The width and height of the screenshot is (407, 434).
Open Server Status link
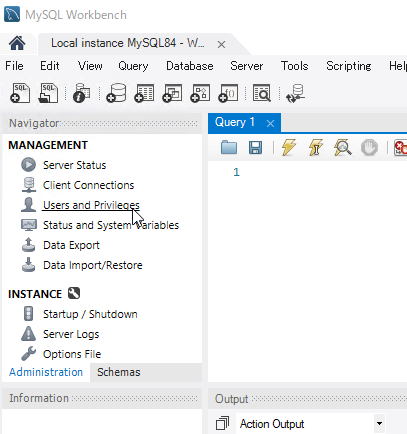[75, 165]
